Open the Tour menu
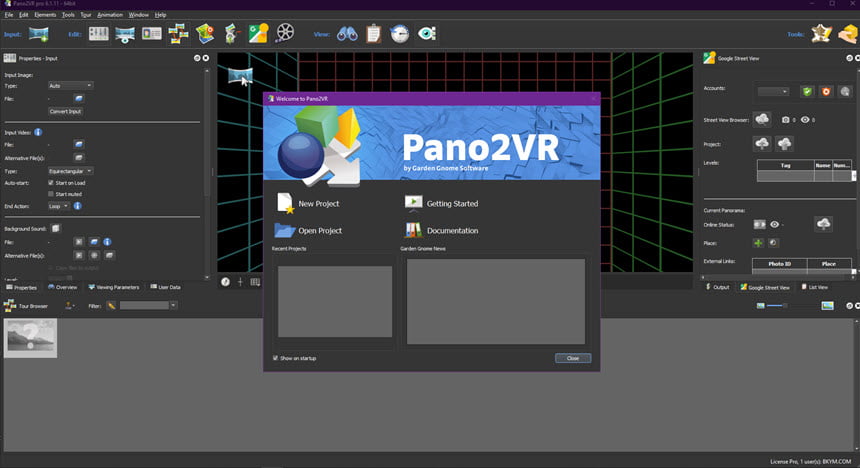860x468 pixels. (86, 15)
